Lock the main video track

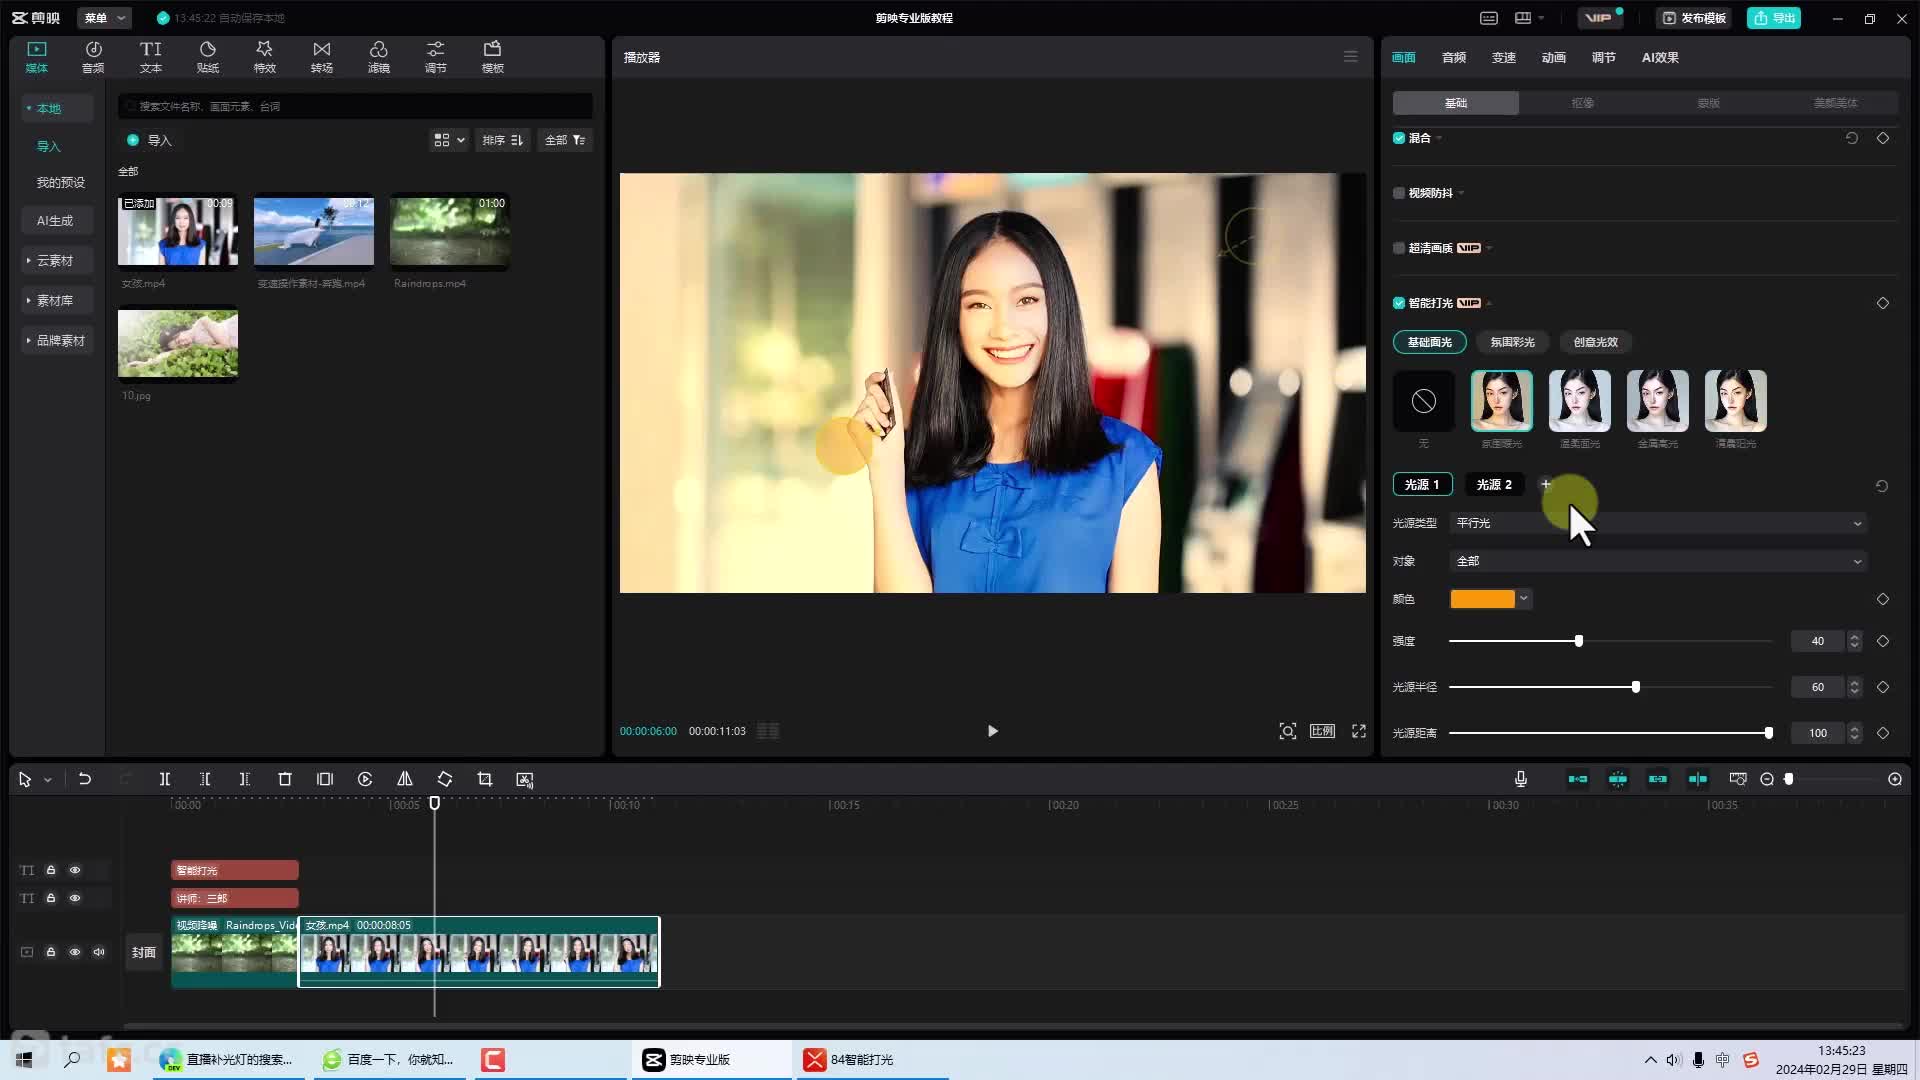pos(51,952)
